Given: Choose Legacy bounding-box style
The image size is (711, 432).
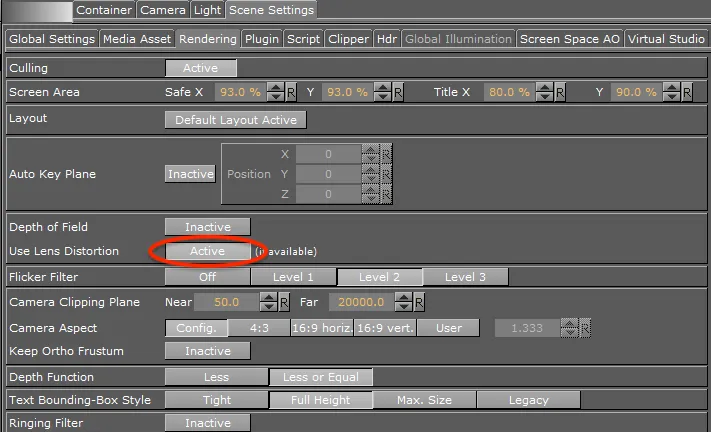Looking at the screenshot, I should pos(529,400).
